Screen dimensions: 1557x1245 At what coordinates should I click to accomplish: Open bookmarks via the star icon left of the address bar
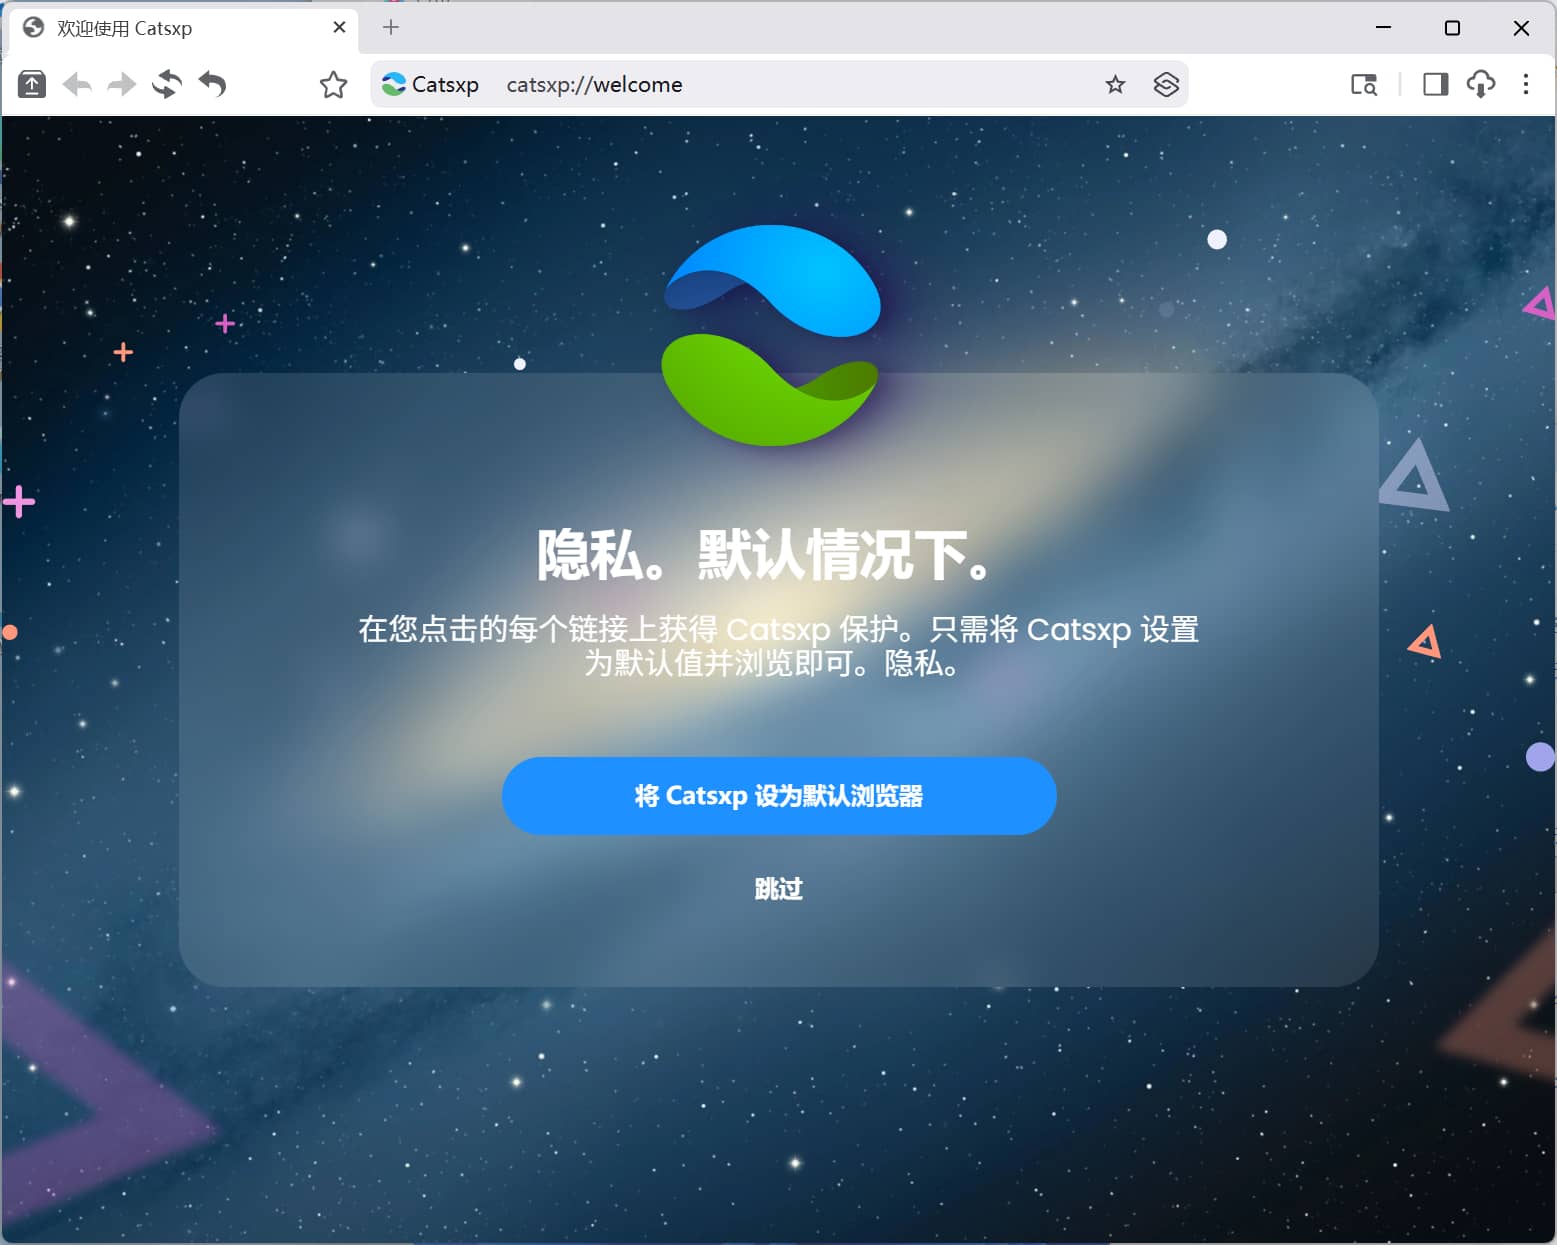(x=334, y=85)
